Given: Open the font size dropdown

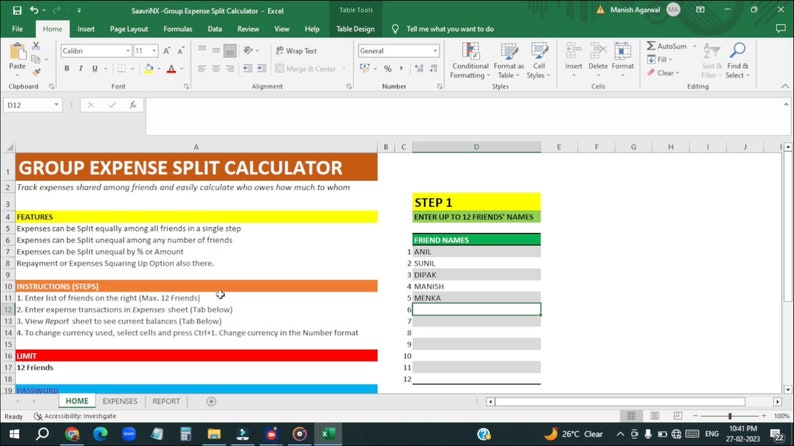Looking at the screenshot, I should pos(154,51).
